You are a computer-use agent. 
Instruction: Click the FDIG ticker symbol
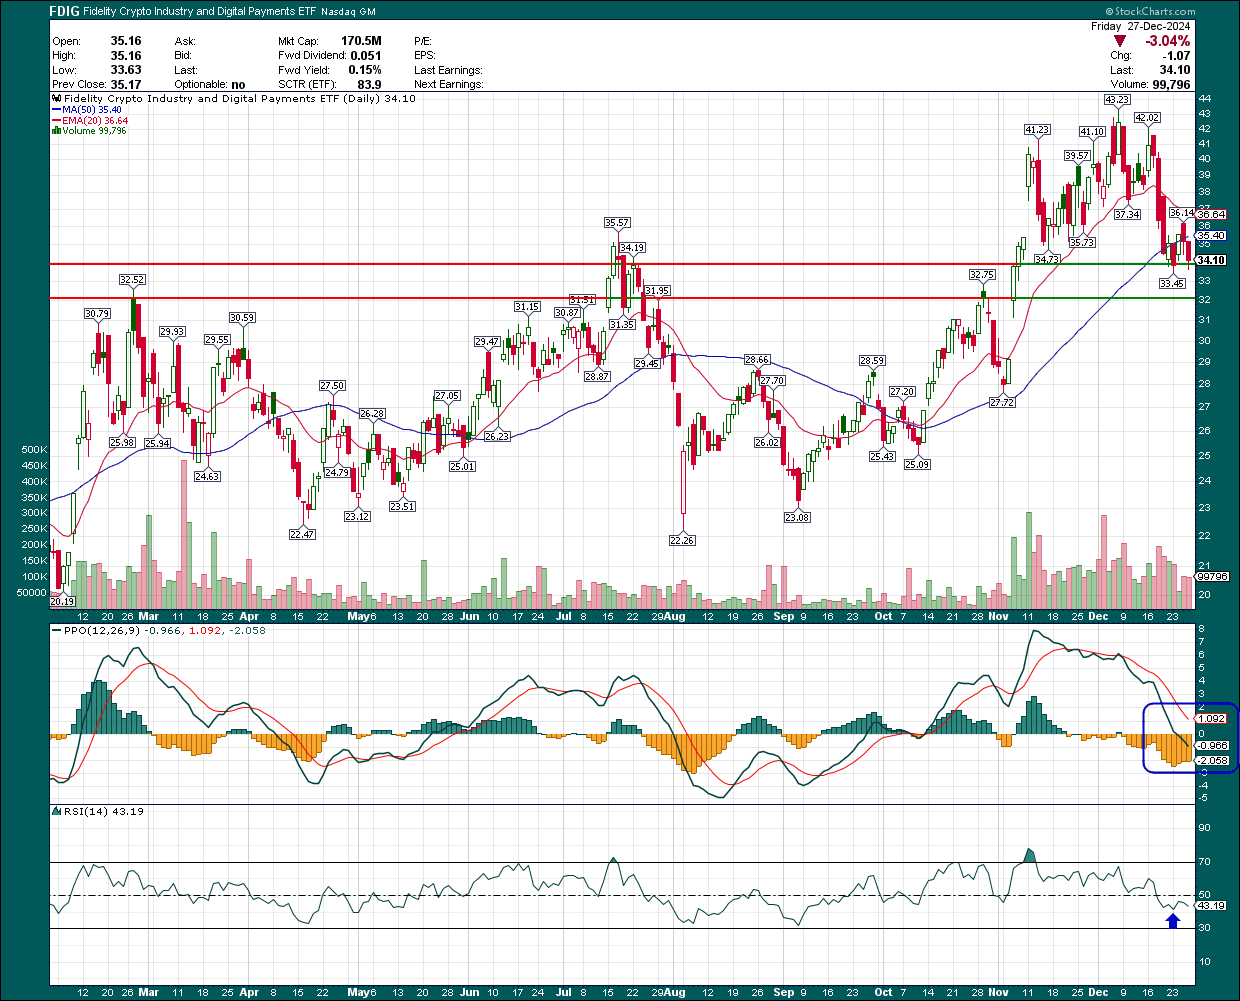tap(65, 11)
